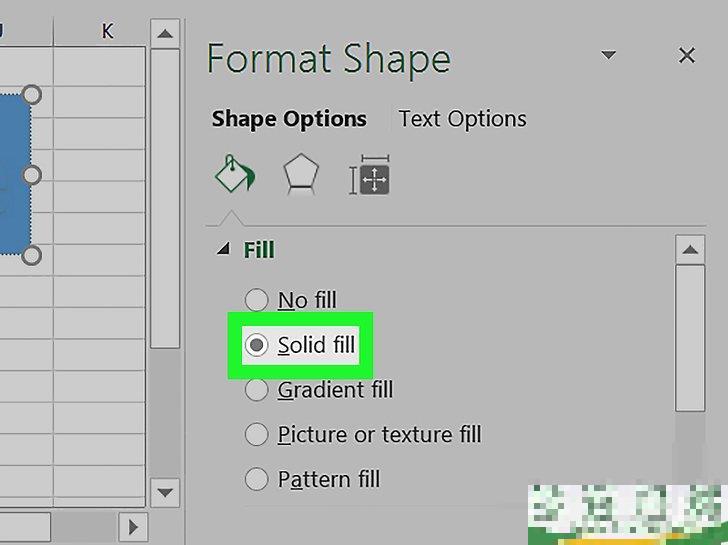Click the blue shape on the worksheet
Screen dimensions: 728x545
[12, 175]
